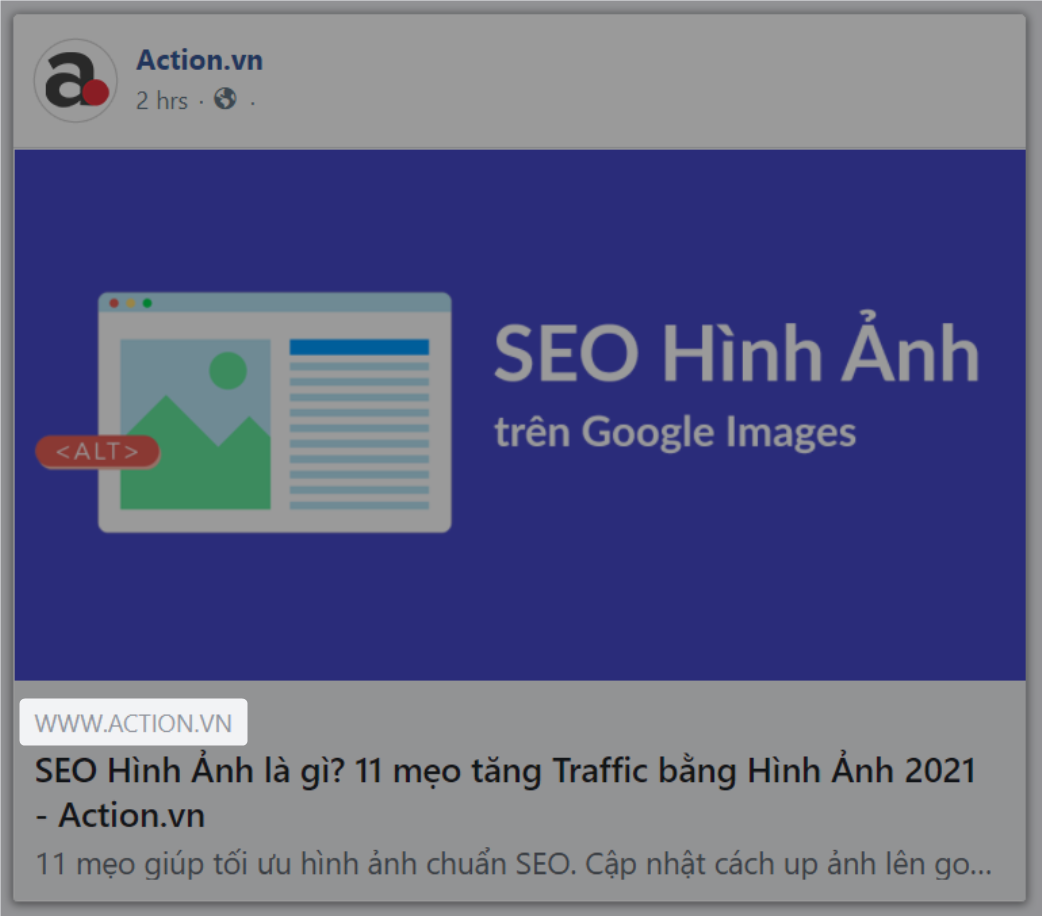This screenshot has height=916, width=1042.
Task: Click the public audience globe icon
Action: point(225,99)
